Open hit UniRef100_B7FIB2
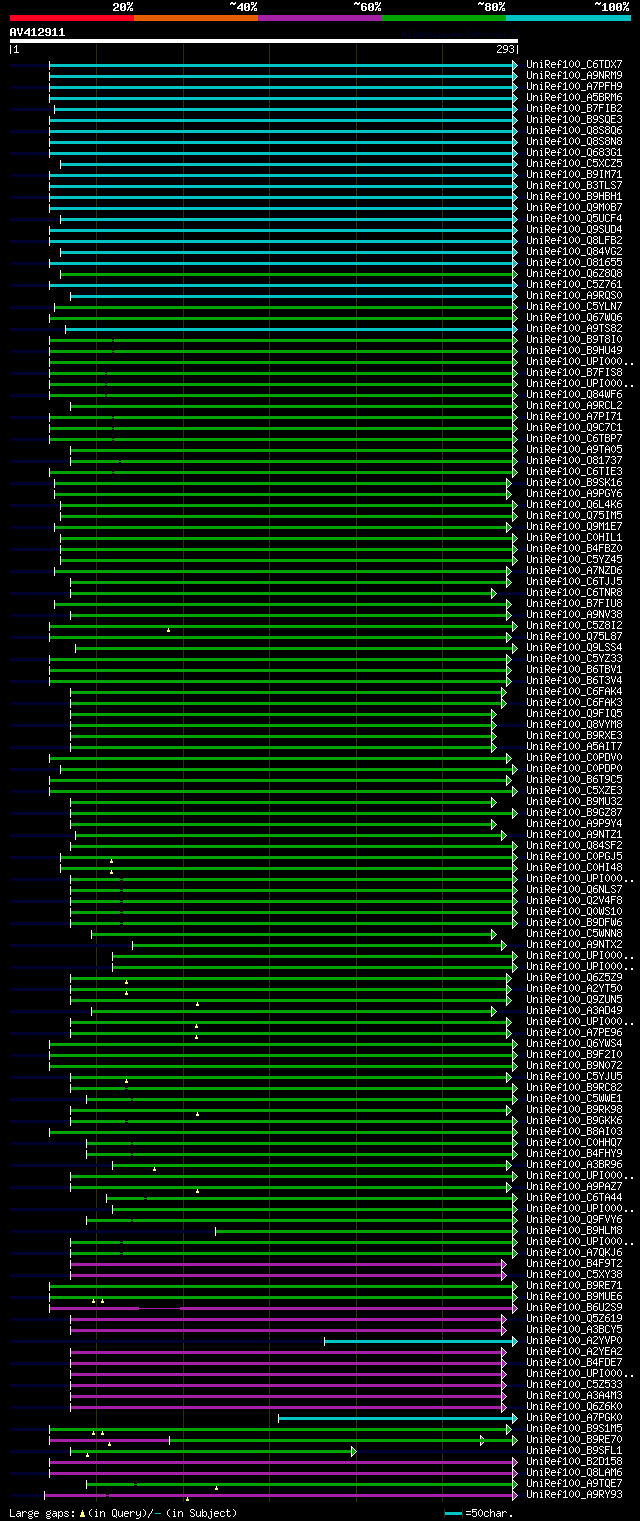 click(x=574, y=108)
